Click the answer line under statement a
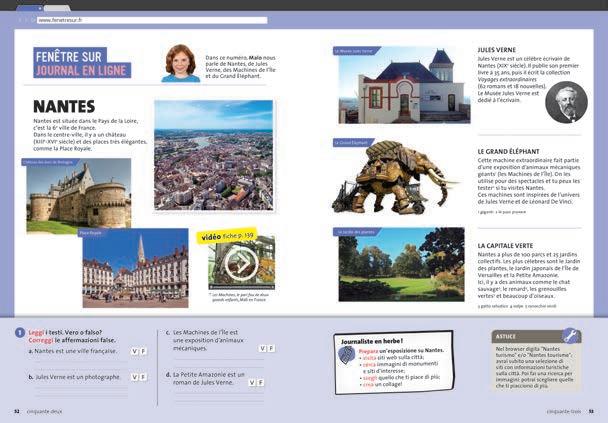Viewport: 608px width, 423px height. (x=82, y=363)
